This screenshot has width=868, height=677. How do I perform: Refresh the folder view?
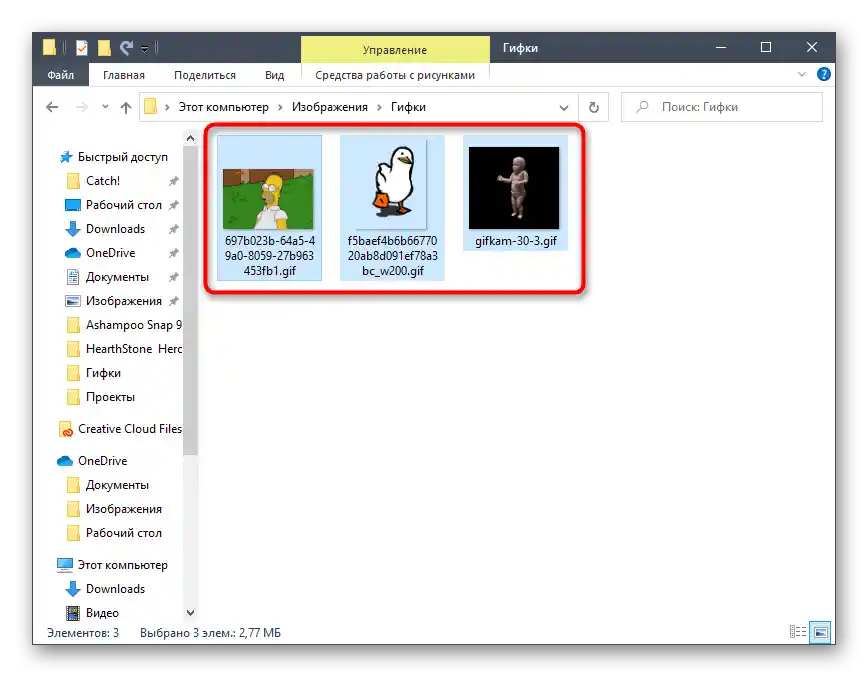(593, 107)
